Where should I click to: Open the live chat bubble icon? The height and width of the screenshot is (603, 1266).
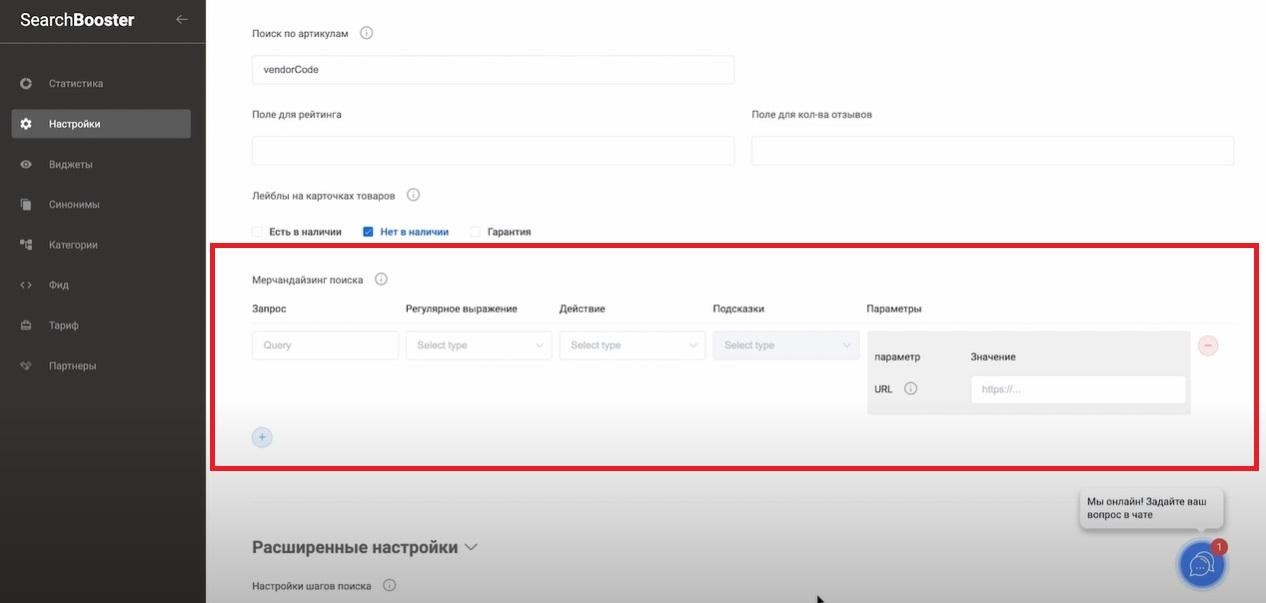point(1201,565)
